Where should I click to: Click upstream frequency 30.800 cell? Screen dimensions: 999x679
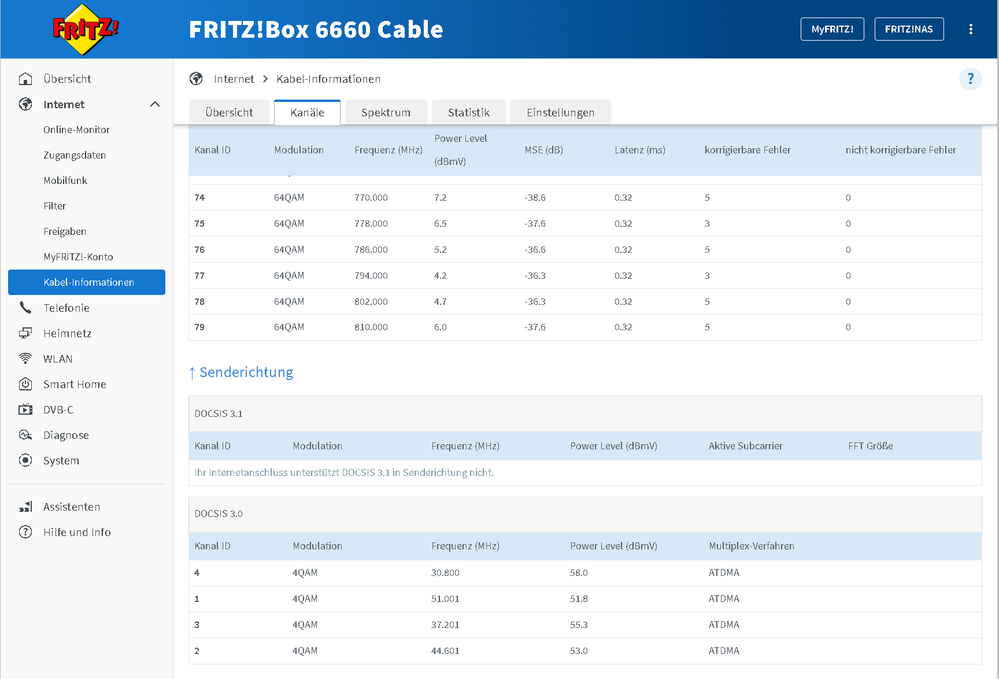pos(445,573)
